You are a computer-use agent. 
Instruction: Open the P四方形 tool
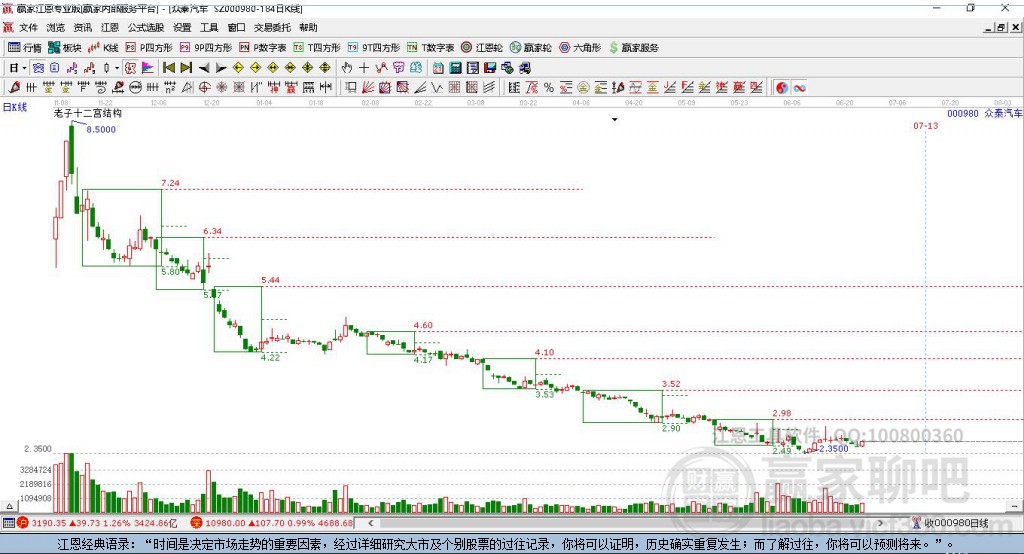coord(149,48)
